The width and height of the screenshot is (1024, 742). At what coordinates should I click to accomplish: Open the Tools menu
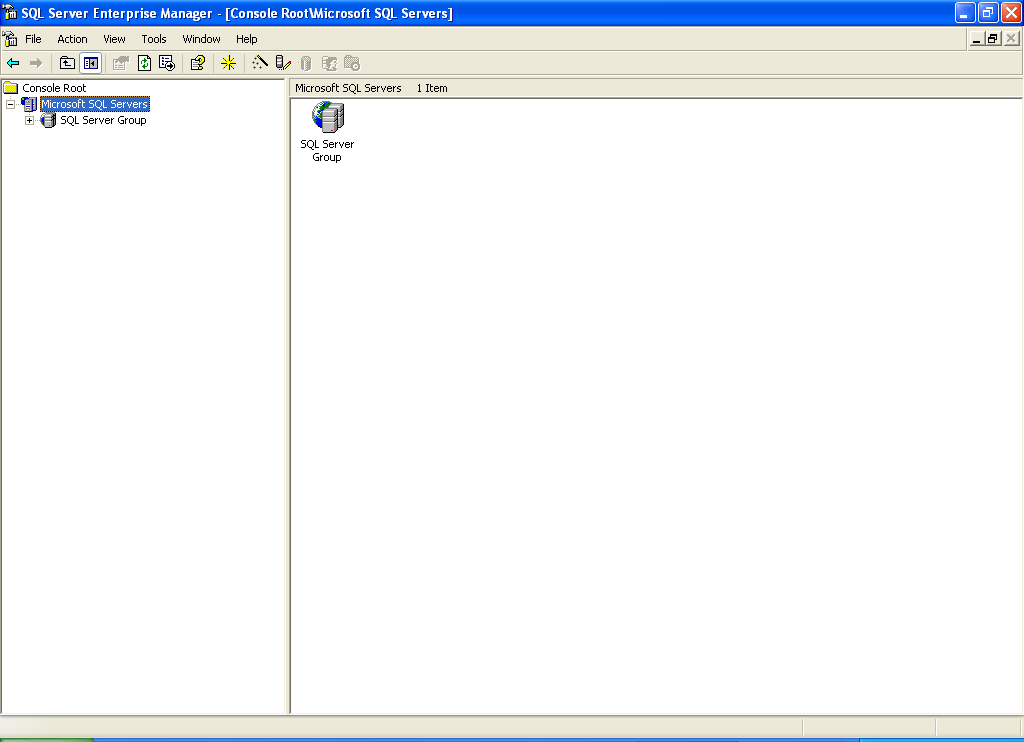154,39
